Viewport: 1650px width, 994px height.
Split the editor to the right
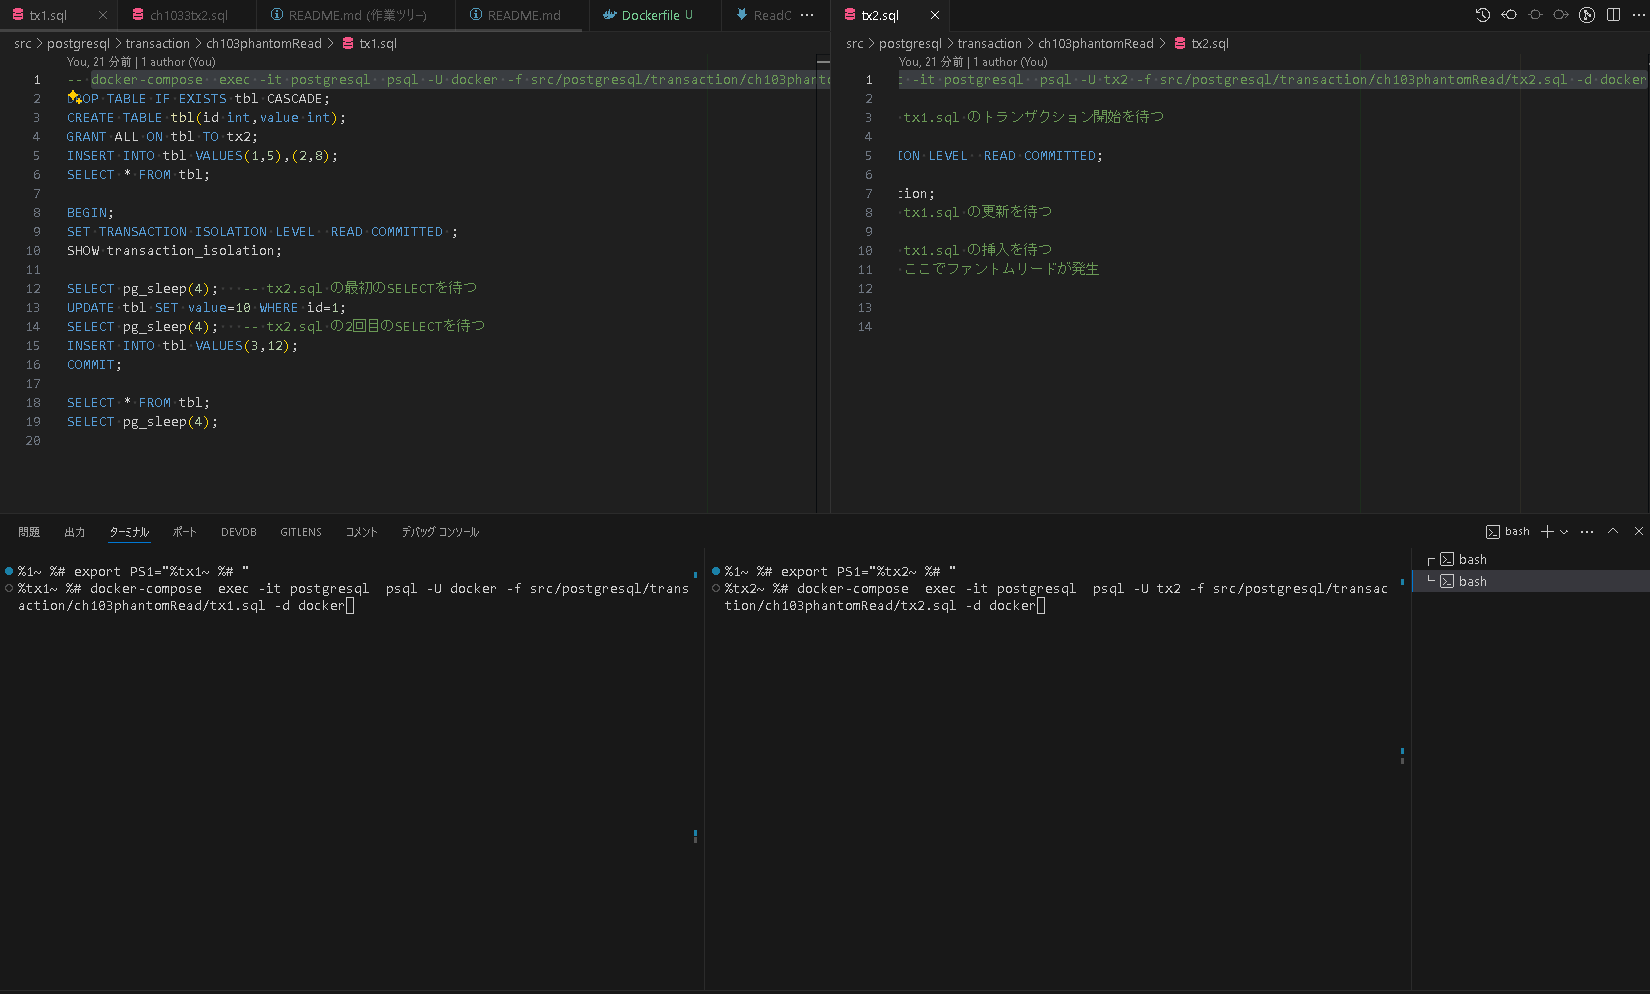click(x=1613, y=15)
